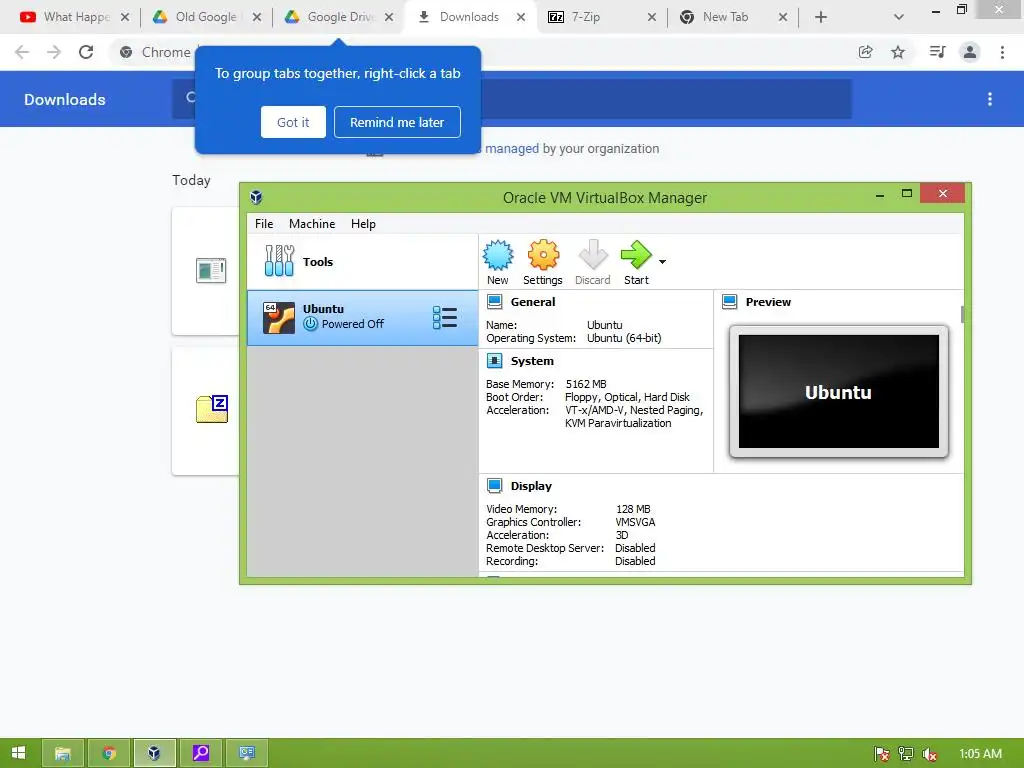The width and height of the screenshot is (1024, 768).
Task: Click Got it in the tab groups tooltip
Action: pos(293,122)
